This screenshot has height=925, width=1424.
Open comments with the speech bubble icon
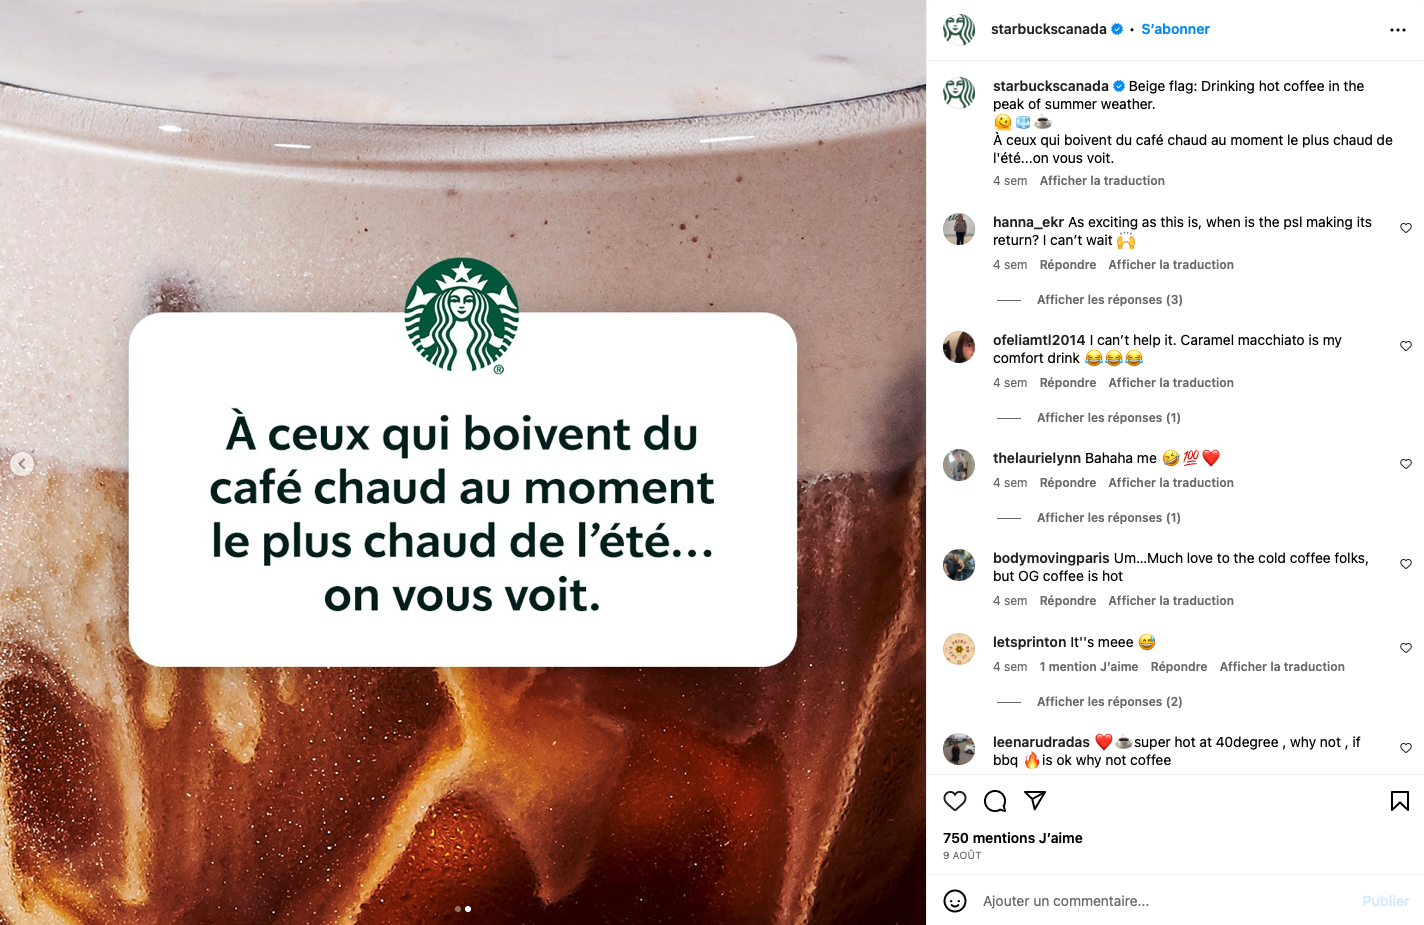point(995,801)
